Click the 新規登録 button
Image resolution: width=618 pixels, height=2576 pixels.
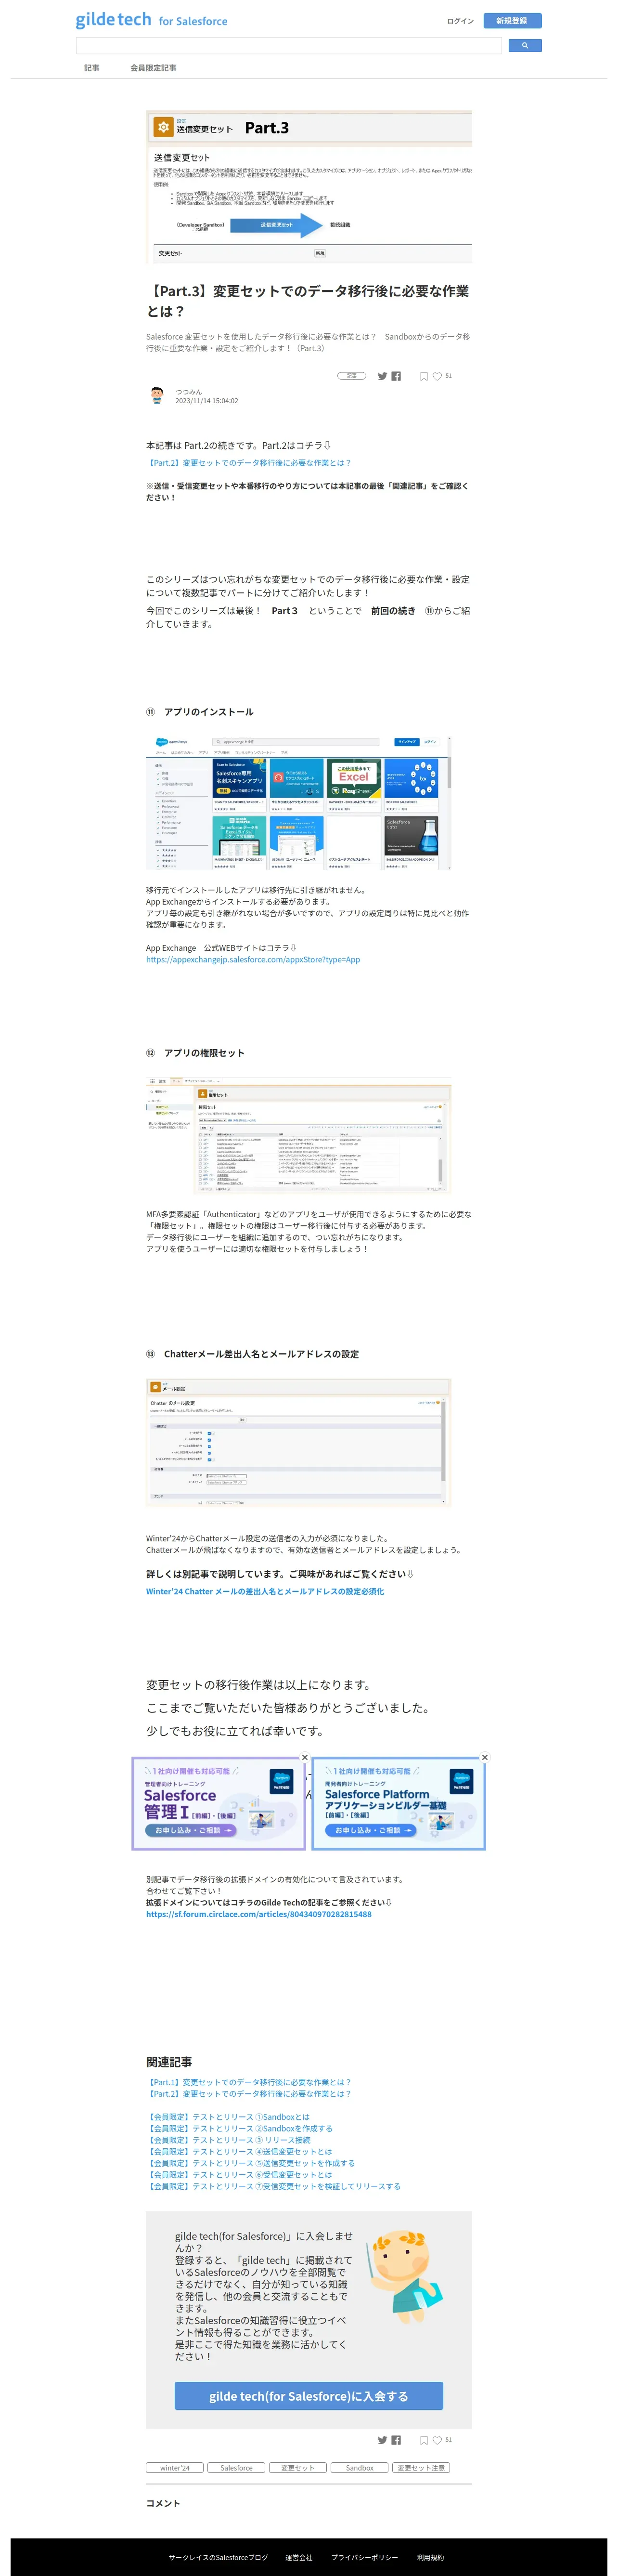[512, 20]
